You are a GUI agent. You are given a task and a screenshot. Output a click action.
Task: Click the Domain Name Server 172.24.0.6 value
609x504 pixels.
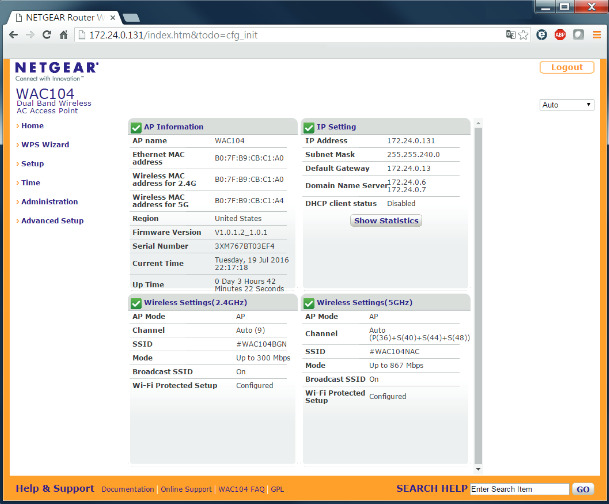[407, 182]
